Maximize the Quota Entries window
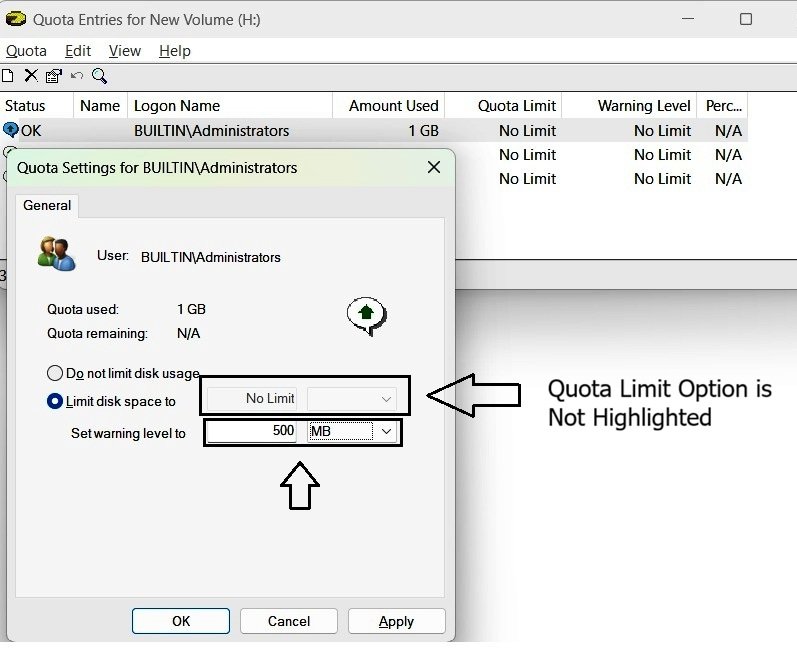 (746, 19)
